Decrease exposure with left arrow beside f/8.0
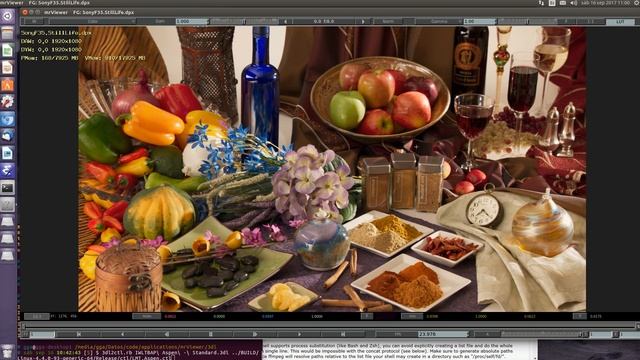This screenshot has height=360, width=640. pyautogui.click(x=285, y=21)
